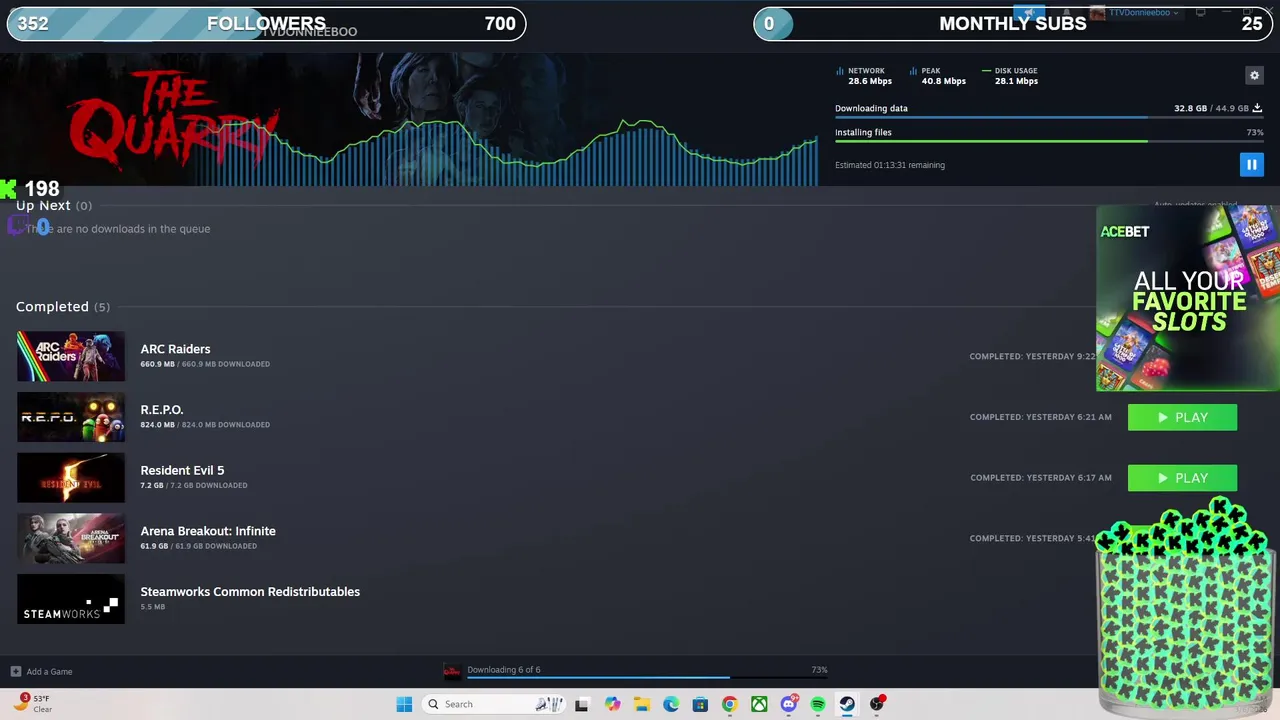Open Xbox app from taskbar
1280x720 pixels.
pyautogui.click(x=759, y=704)
